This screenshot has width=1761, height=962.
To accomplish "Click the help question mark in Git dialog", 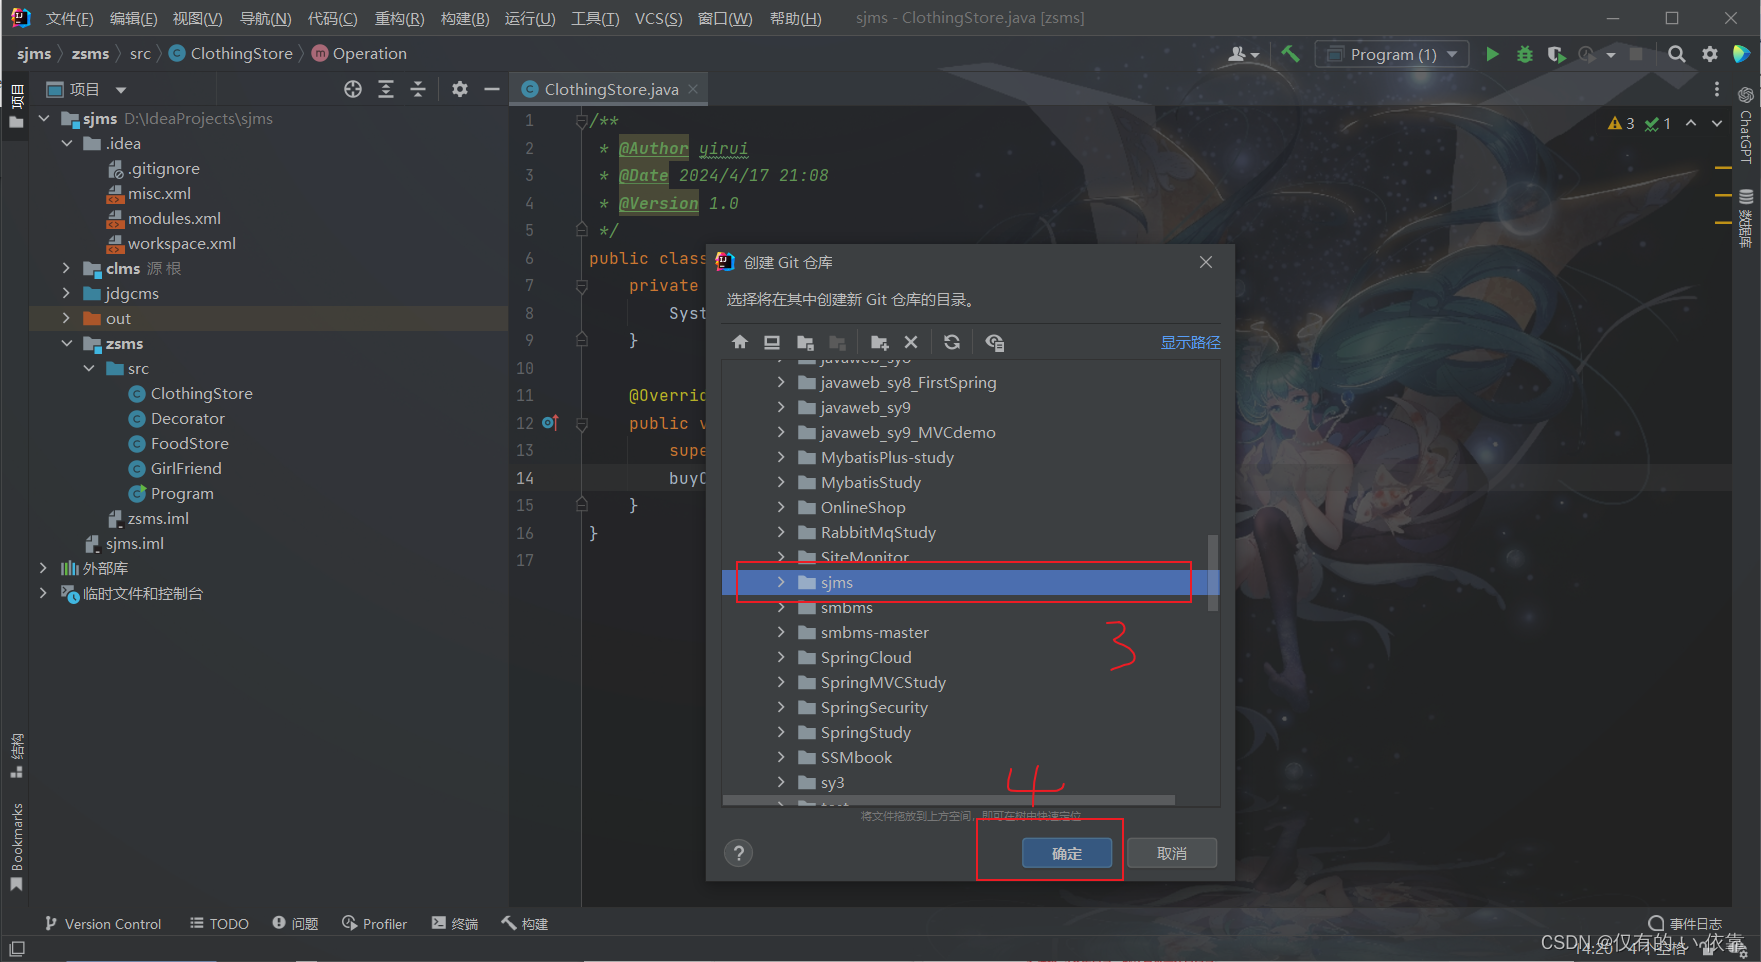I will pyautogui.click(x=739, y=853).
